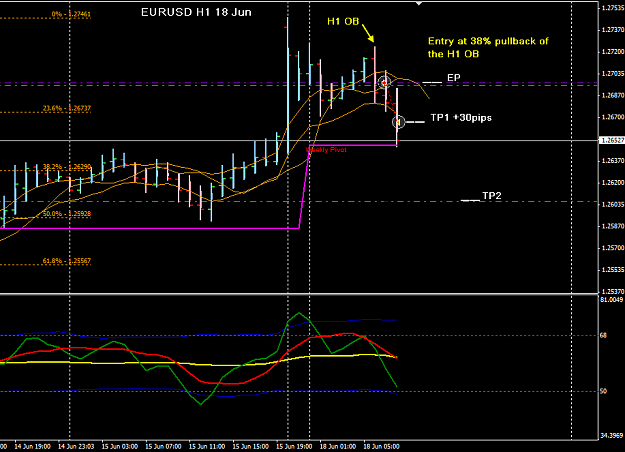Click the 15 Jun 03:00 time label

pyautogui.click(x=120, y=446)
